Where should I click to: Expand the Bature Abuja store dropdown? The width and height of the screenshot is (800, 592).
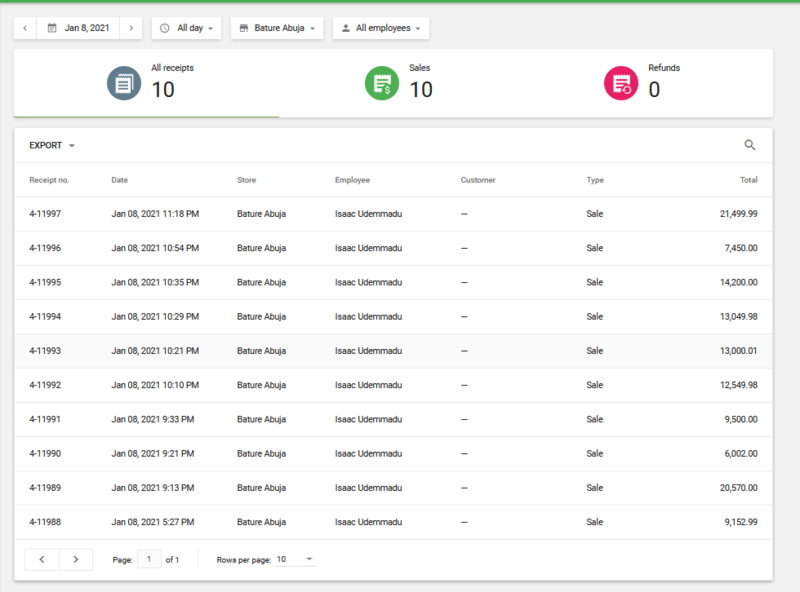[277, 28]
